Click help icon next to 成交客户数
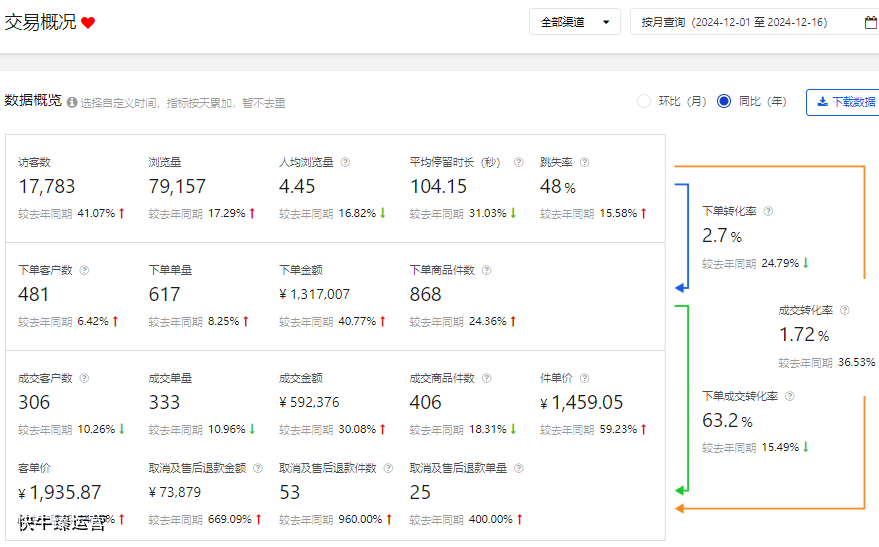The image size is (879, 547). [84, 378]
